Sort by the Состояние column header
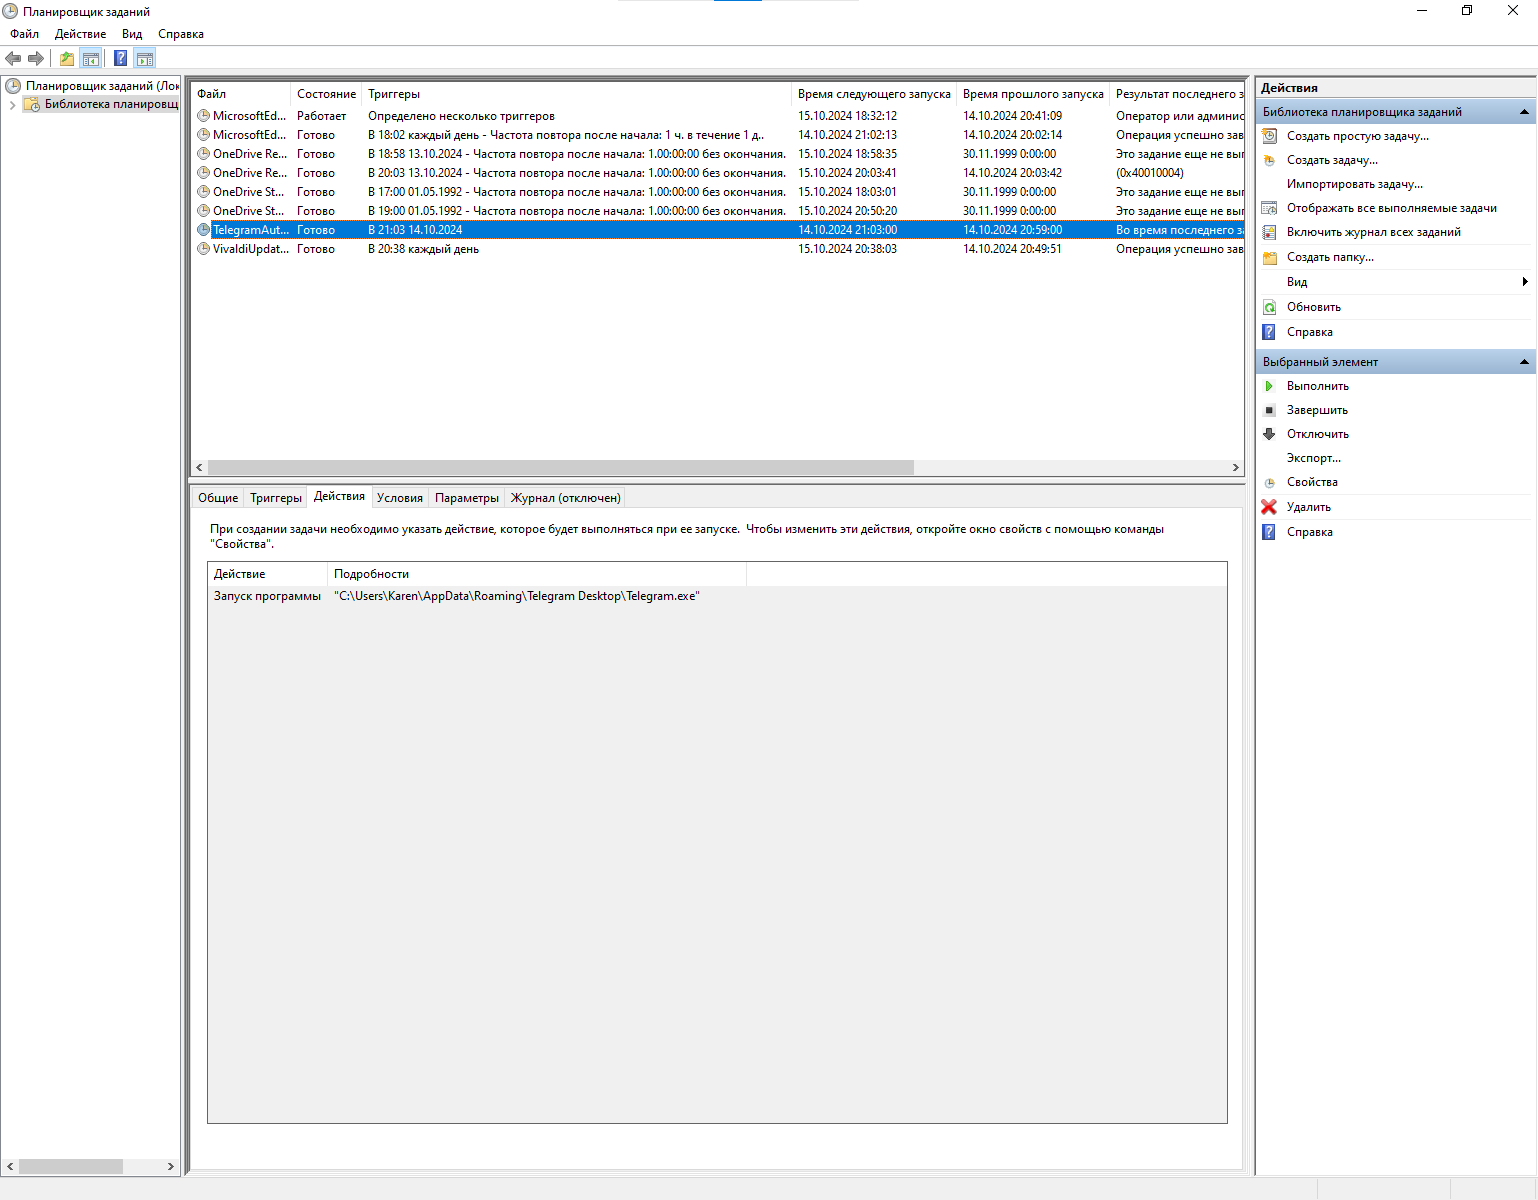The width and height of the screenshot is (1538, 1200). (x=326, y=94)
